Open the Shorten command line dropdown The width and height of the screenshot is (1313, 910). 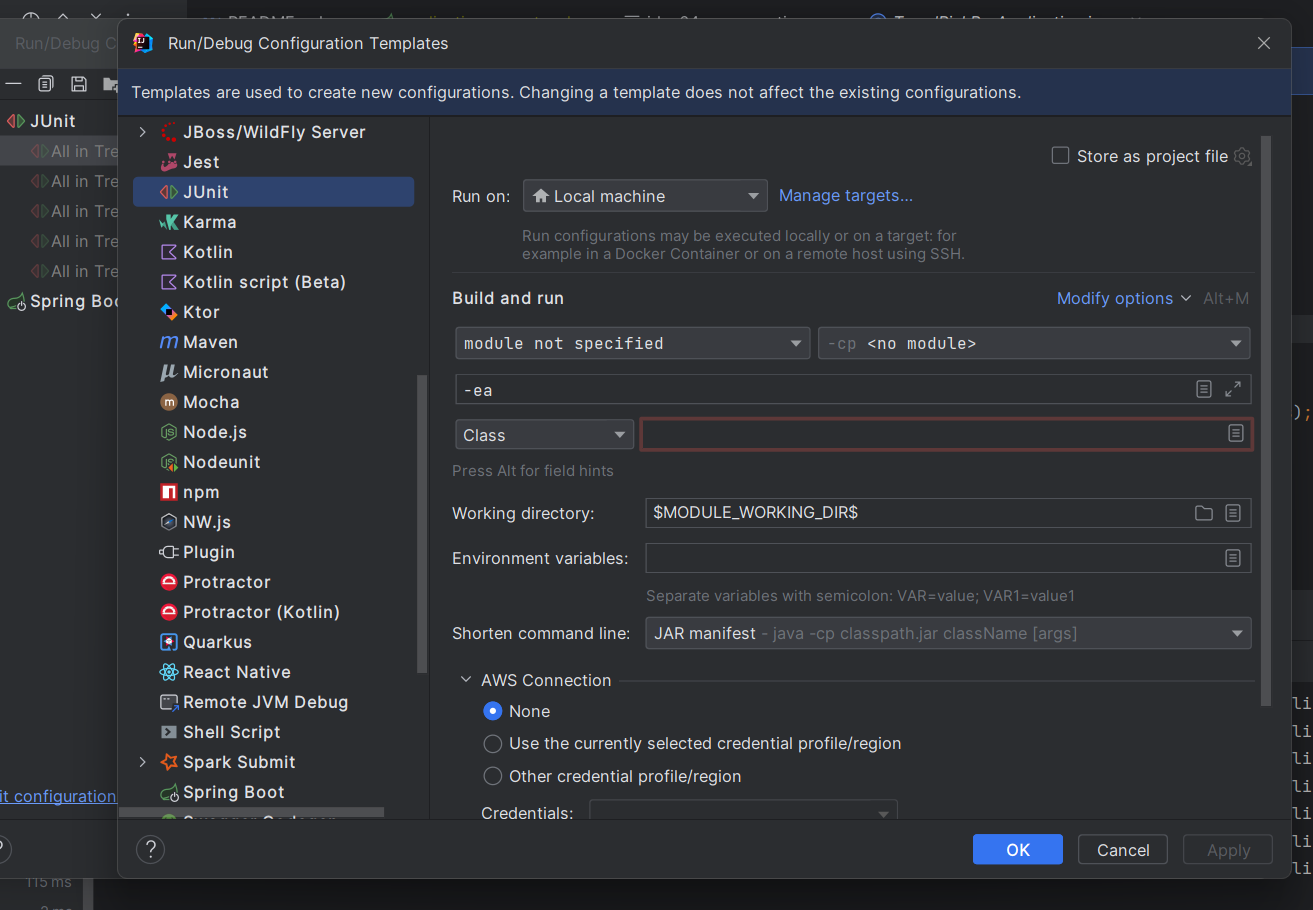click(948, 633)
